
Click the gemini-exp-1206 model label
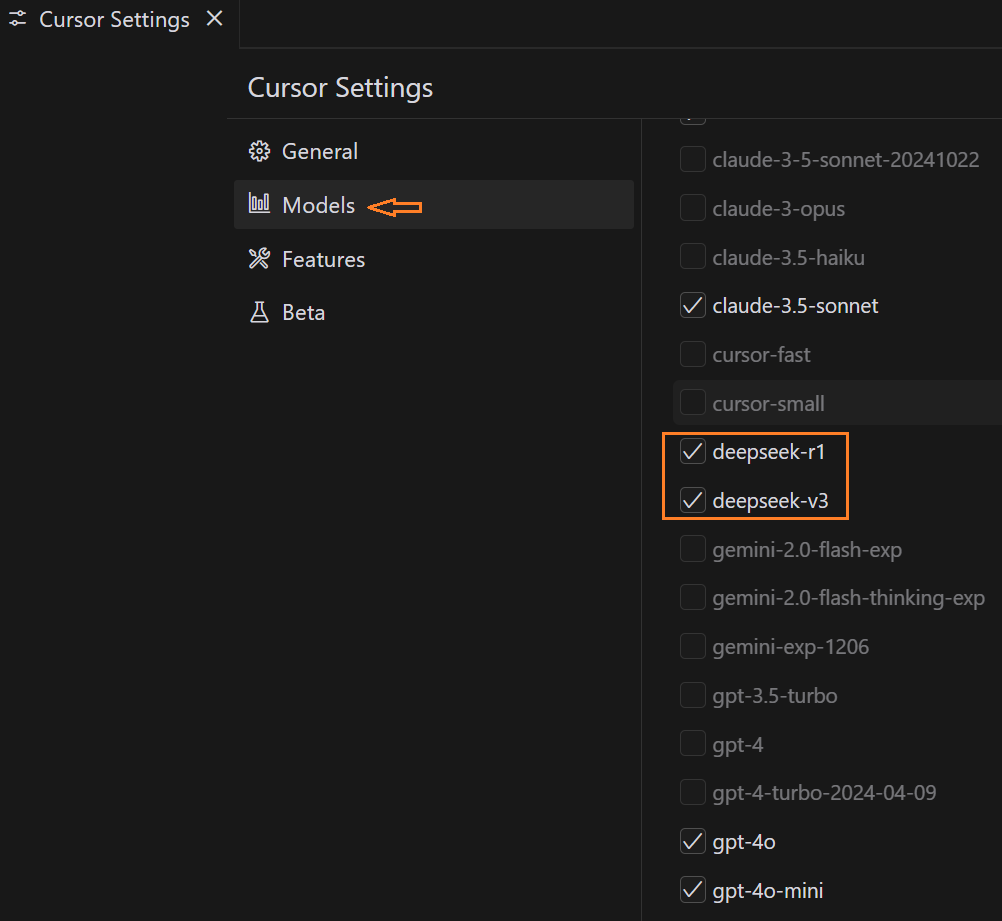tap(790, 647)
